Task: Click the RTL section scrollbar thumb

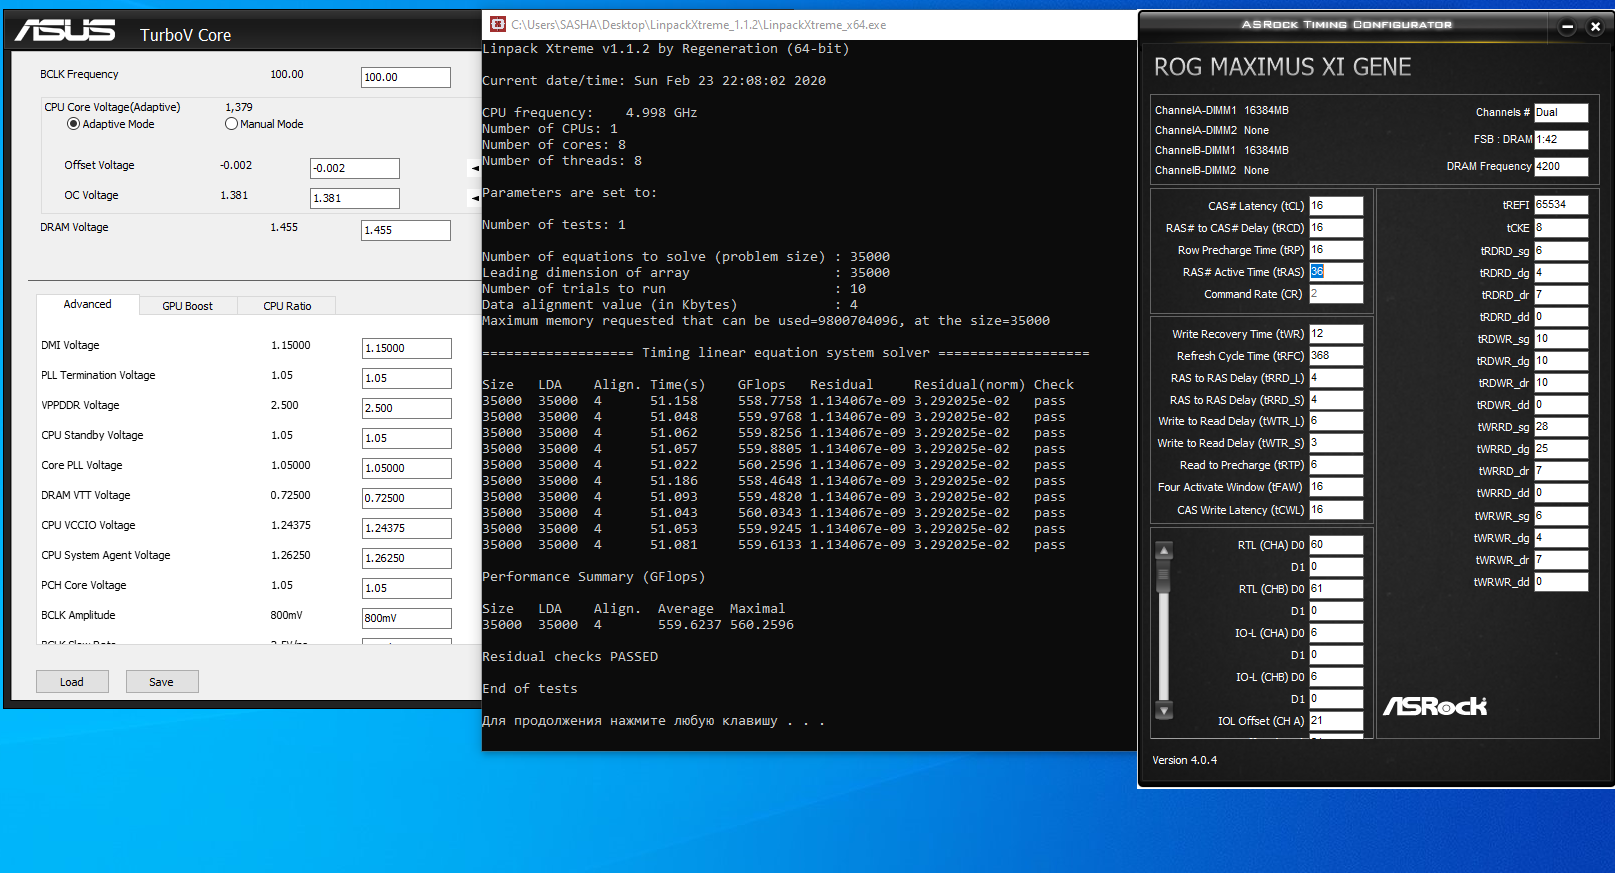Action: click(x=1164, y=576)
